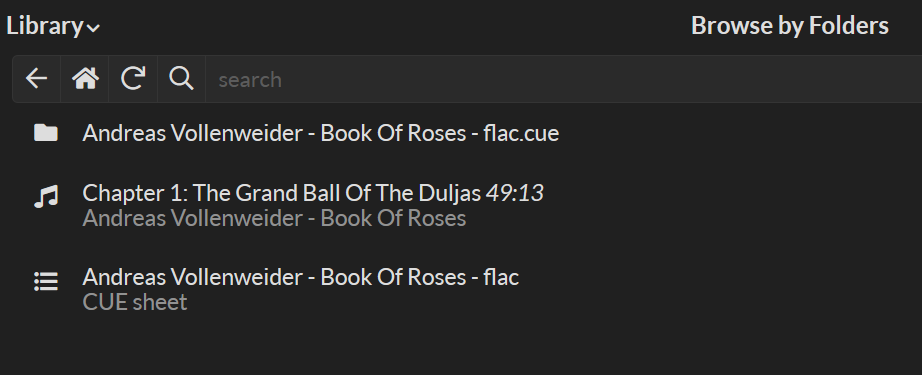The width and height of the screenshot is (922, 375).
Task: Click into the search input field
Action: (x=563, y=79)
